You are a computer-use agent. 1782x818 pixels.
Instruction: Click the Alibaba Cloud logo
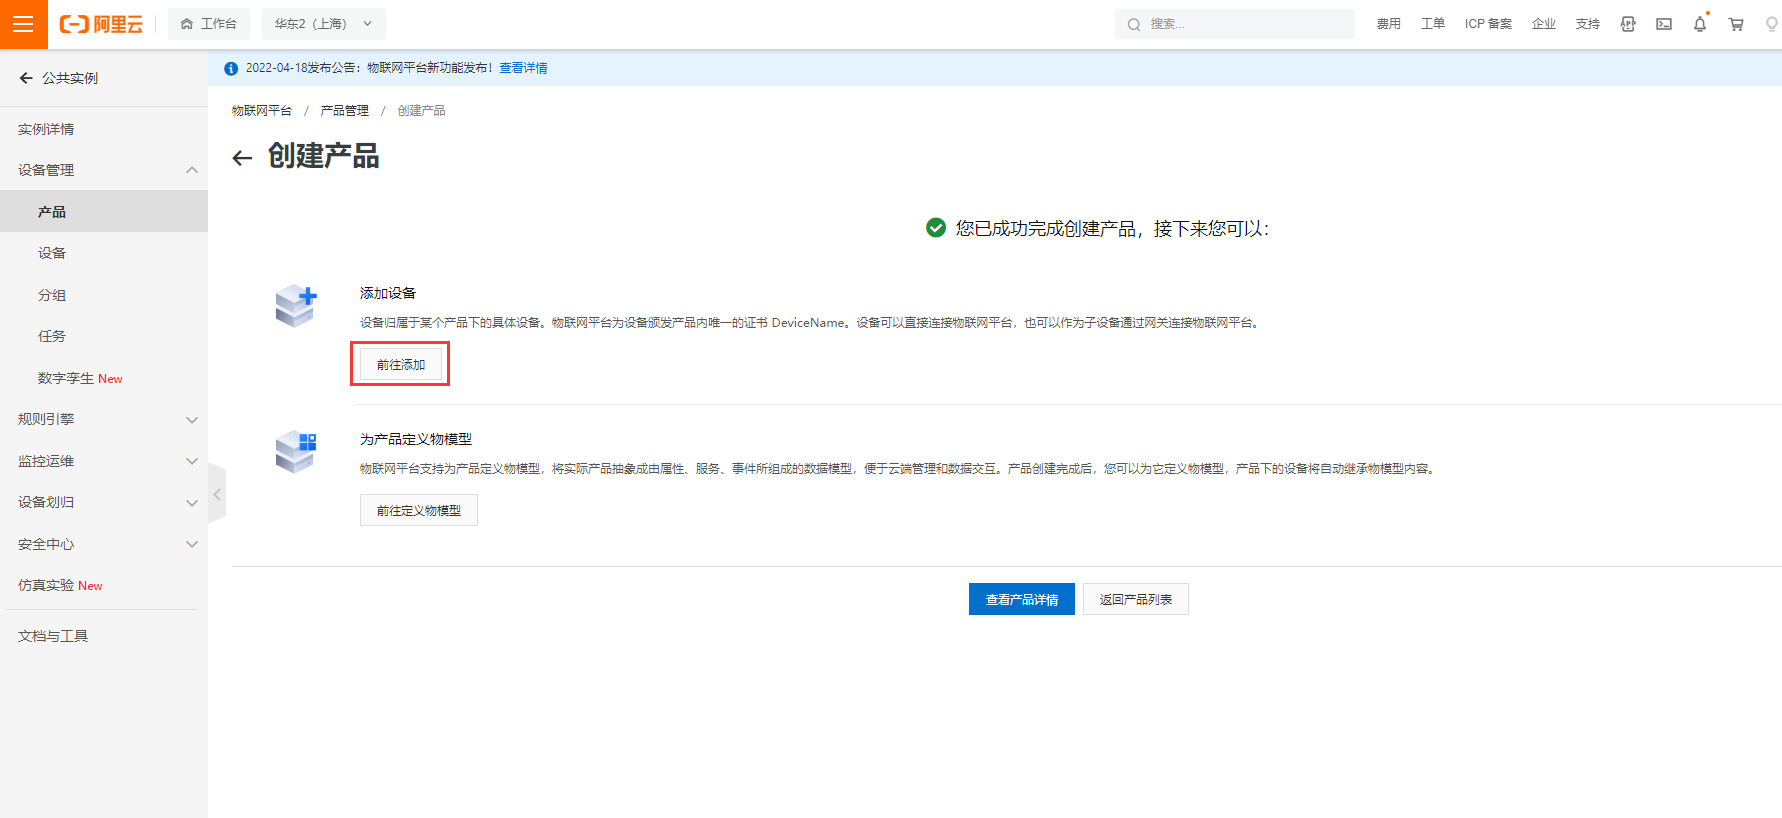(101, 24)
